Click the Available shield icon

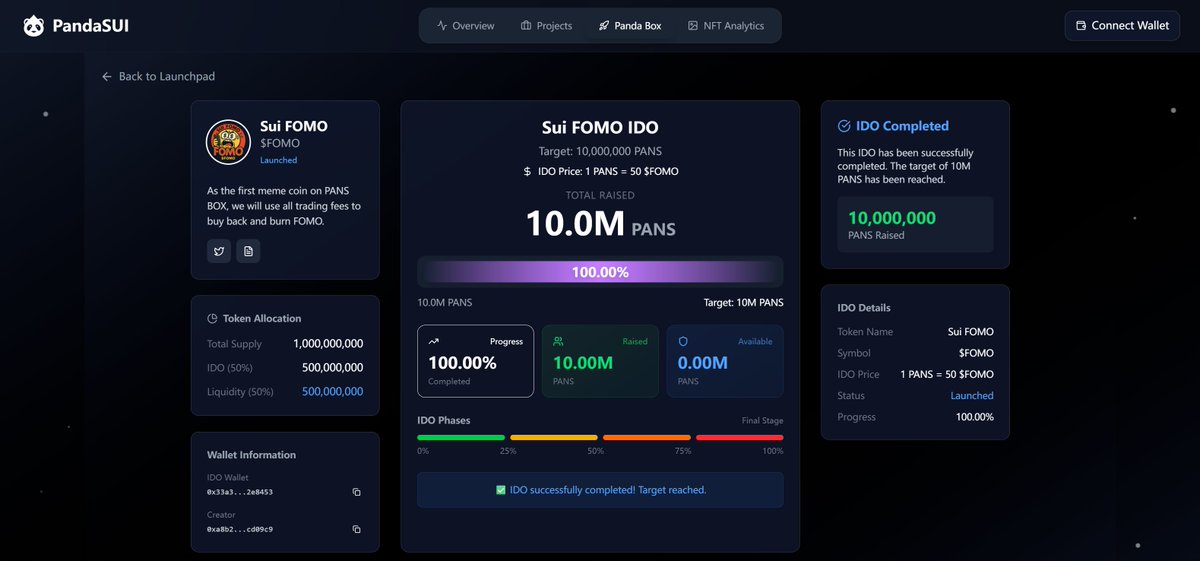[683, 341]
